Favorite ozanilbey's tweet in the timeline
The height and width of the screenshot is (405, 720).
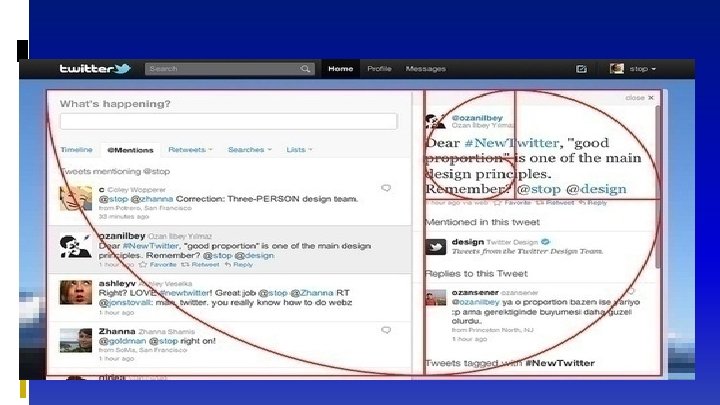point(163,264)
